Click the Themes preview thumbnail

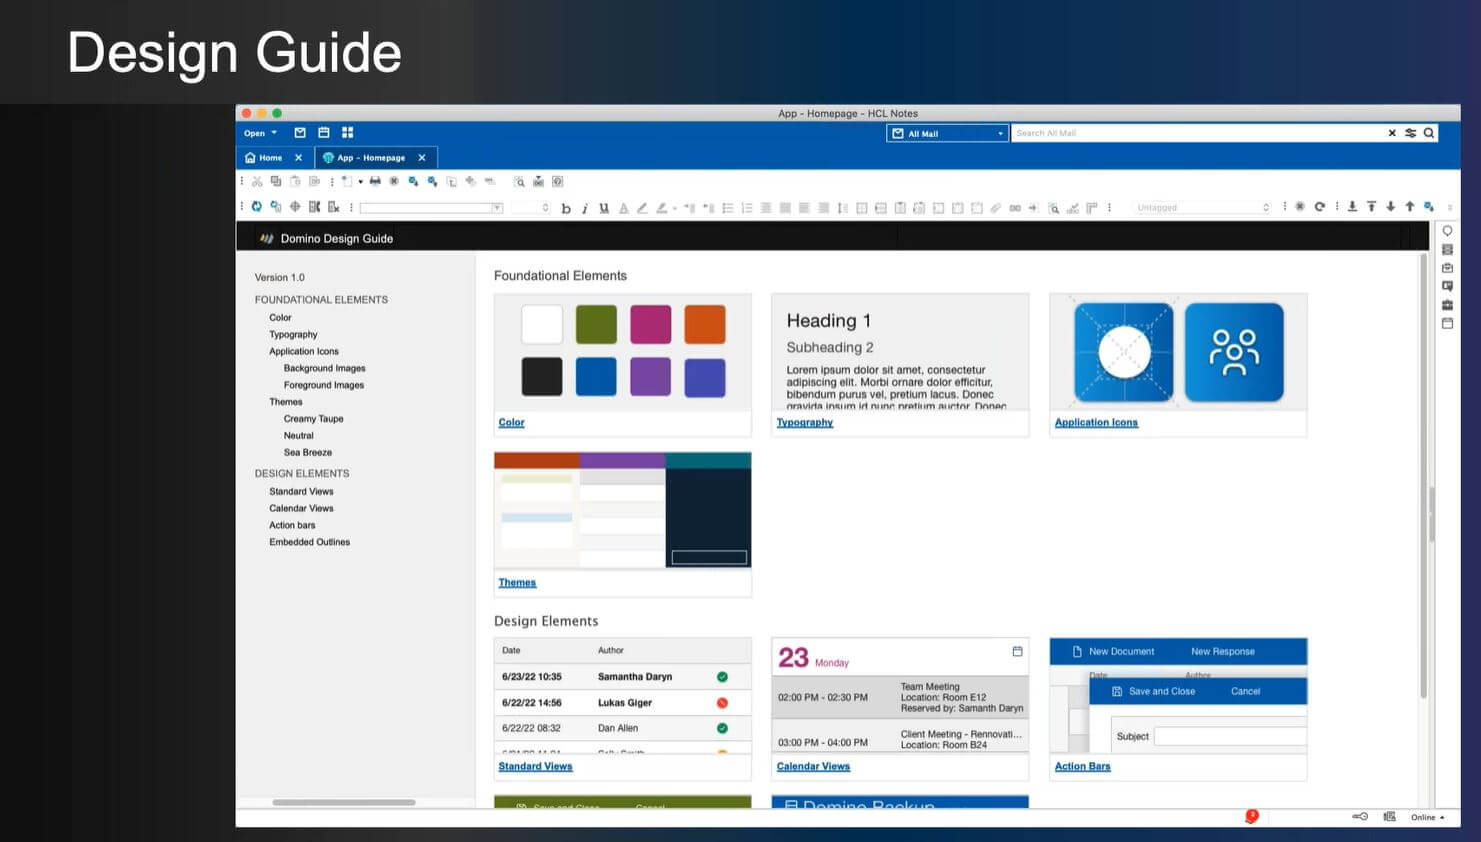click(x=622, y=510)
